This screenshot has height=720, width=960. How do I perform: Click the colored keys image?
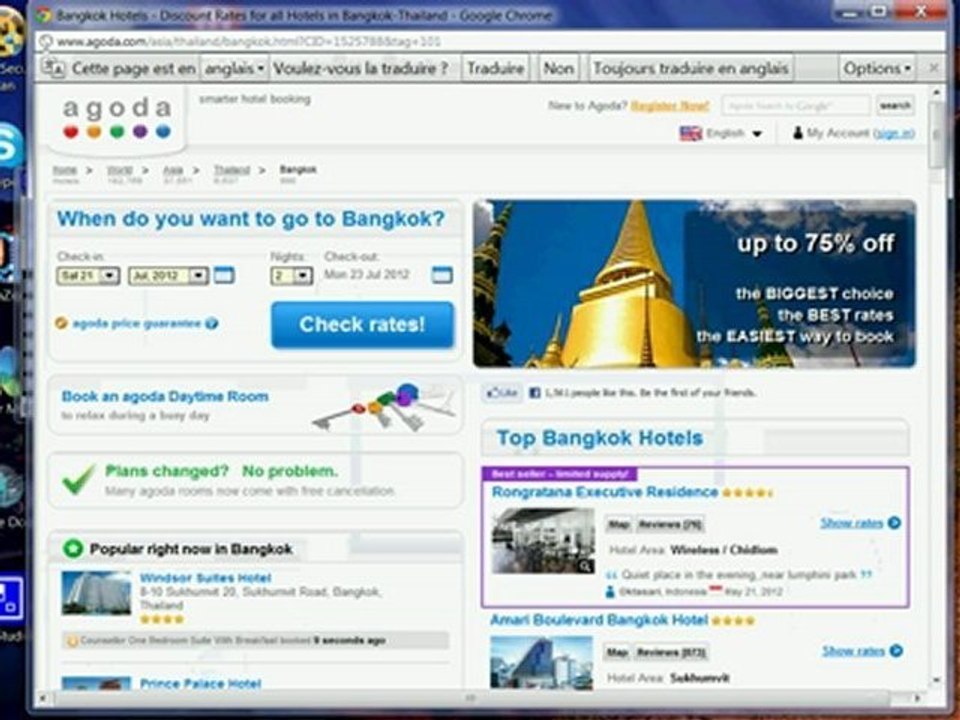384,407
